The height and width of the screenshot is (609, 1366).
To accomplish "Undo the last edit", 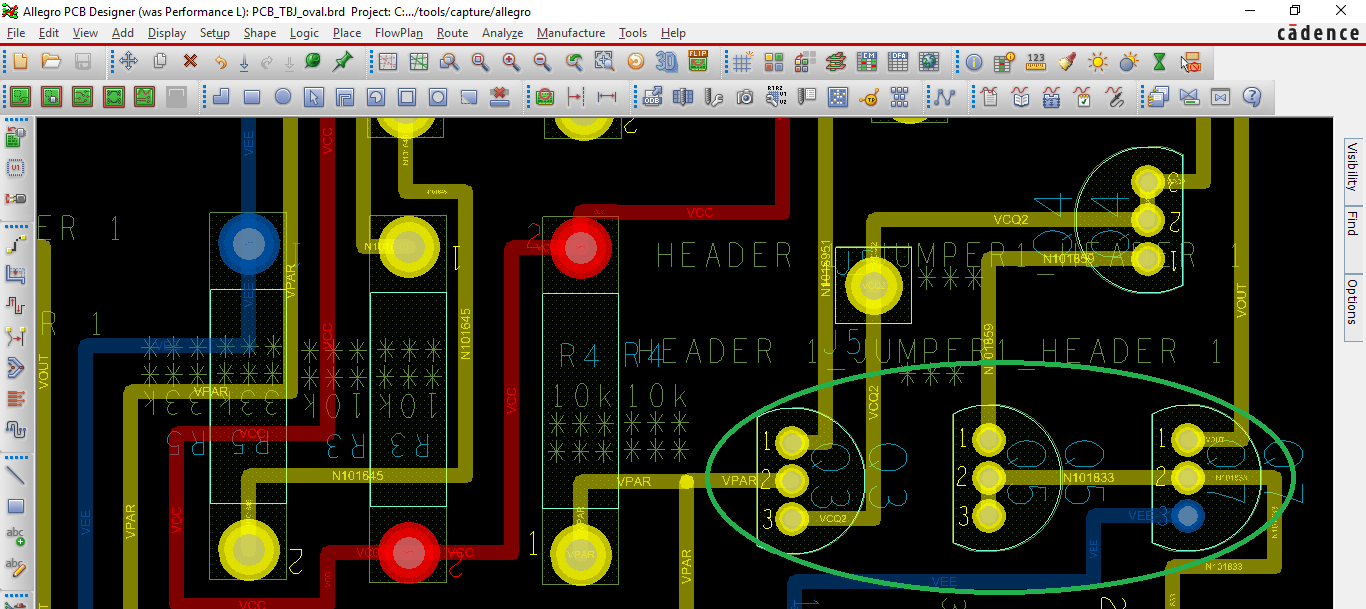I will [221, 62].
